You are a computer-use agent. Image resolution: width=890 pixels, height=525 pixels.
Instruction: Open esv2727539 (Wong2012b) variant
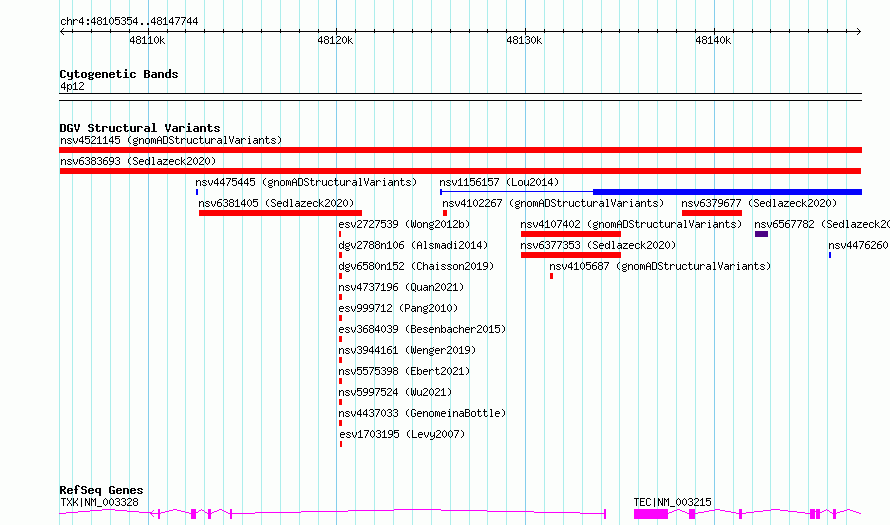(x=404, y=224)
